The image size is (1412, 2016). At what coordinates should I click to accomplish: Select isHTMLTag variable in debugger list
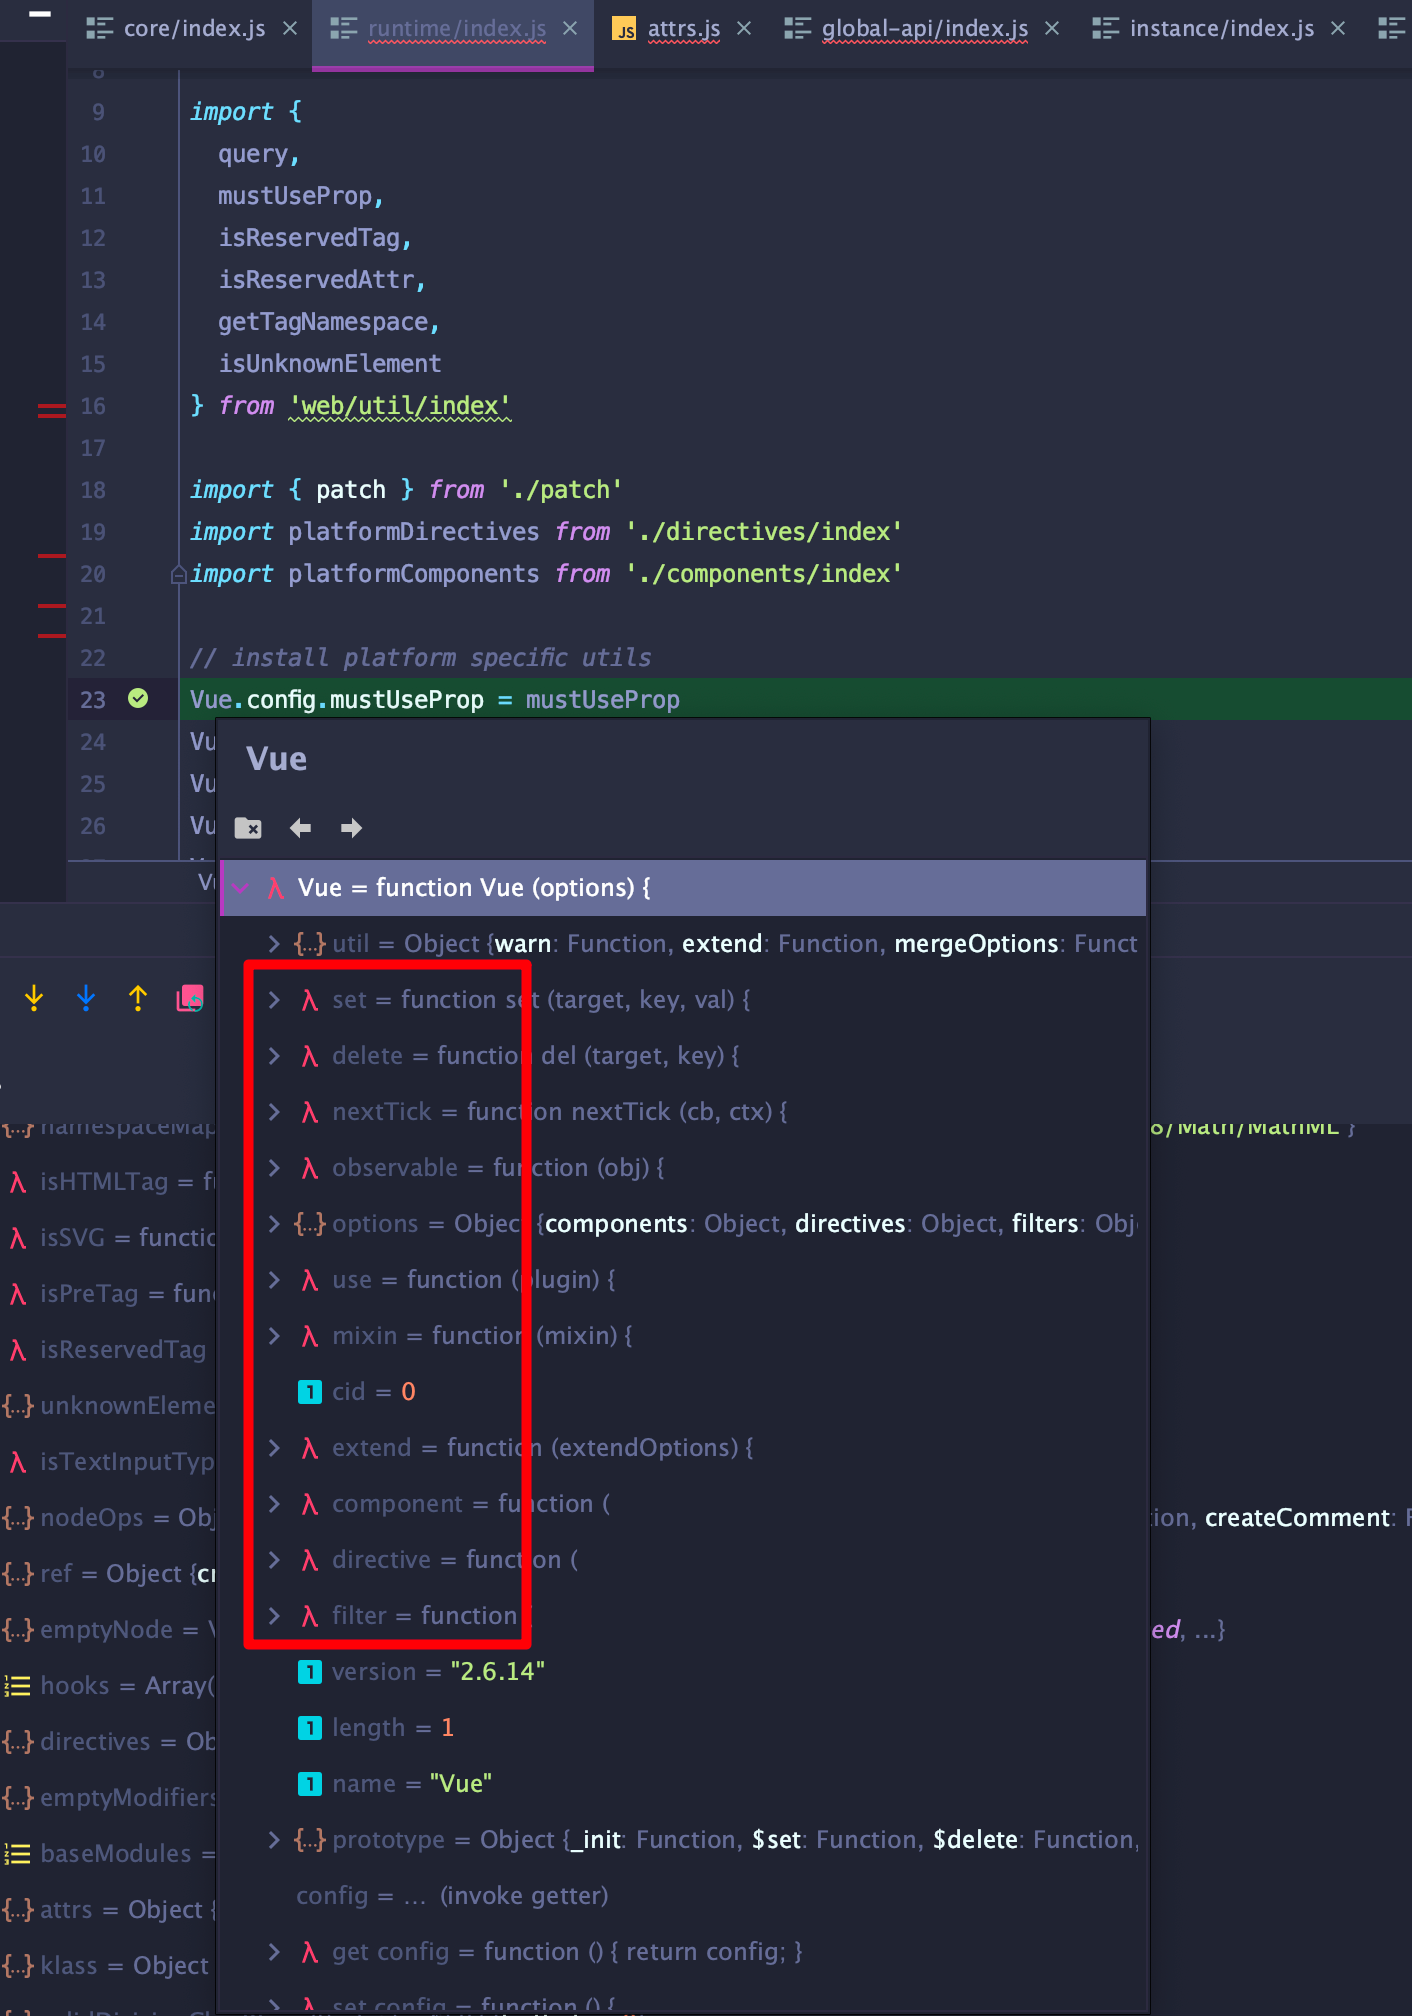point(108,1182)
